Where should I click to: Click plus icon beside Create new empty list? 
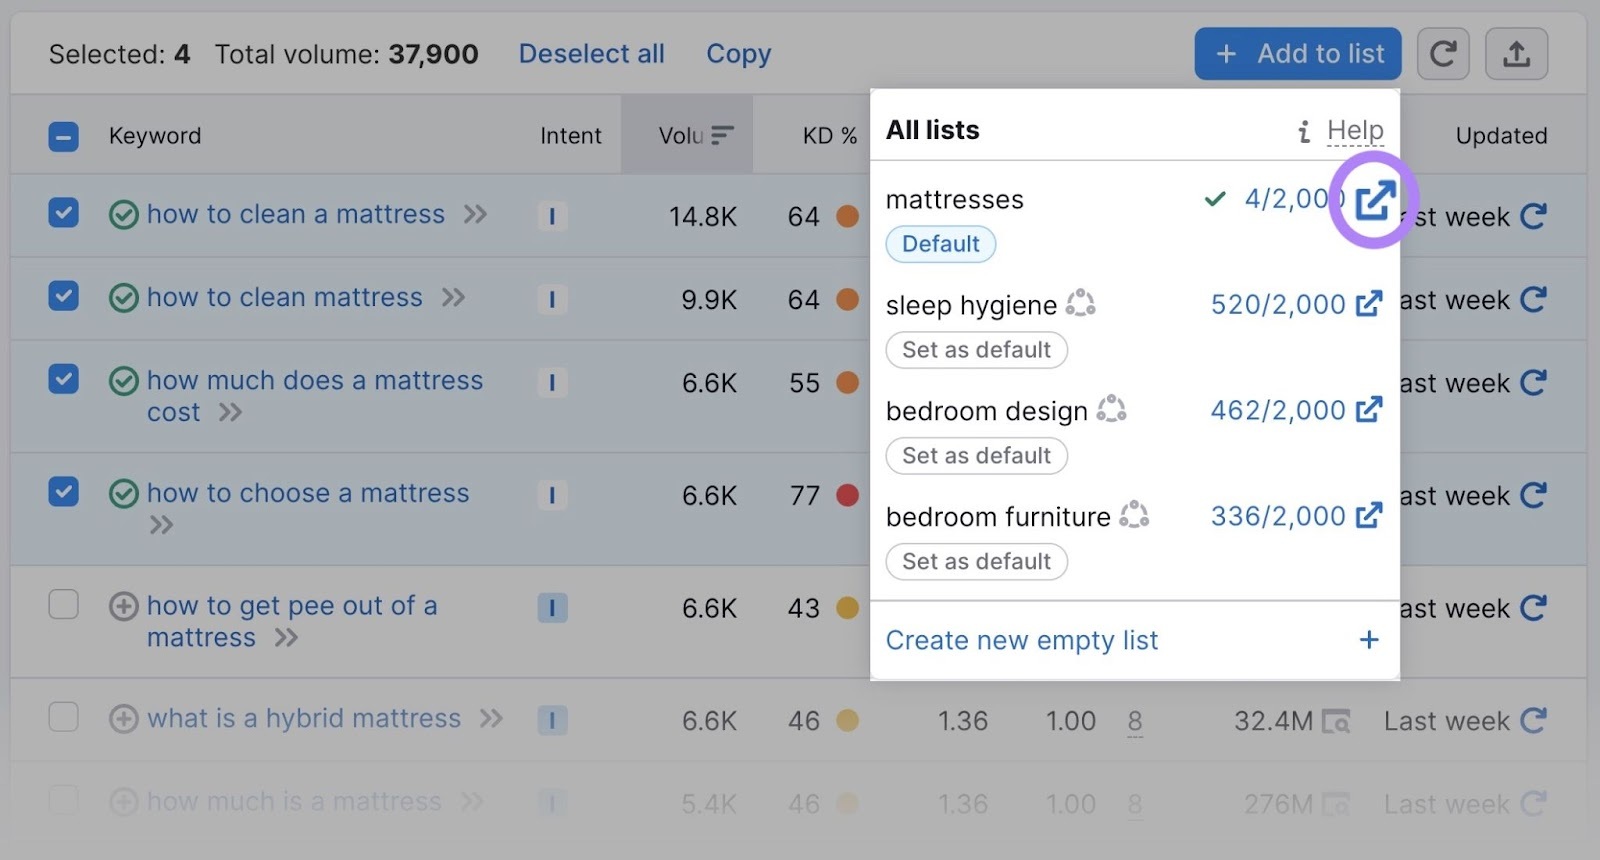pyautogui.click(x=1369, y=640)
